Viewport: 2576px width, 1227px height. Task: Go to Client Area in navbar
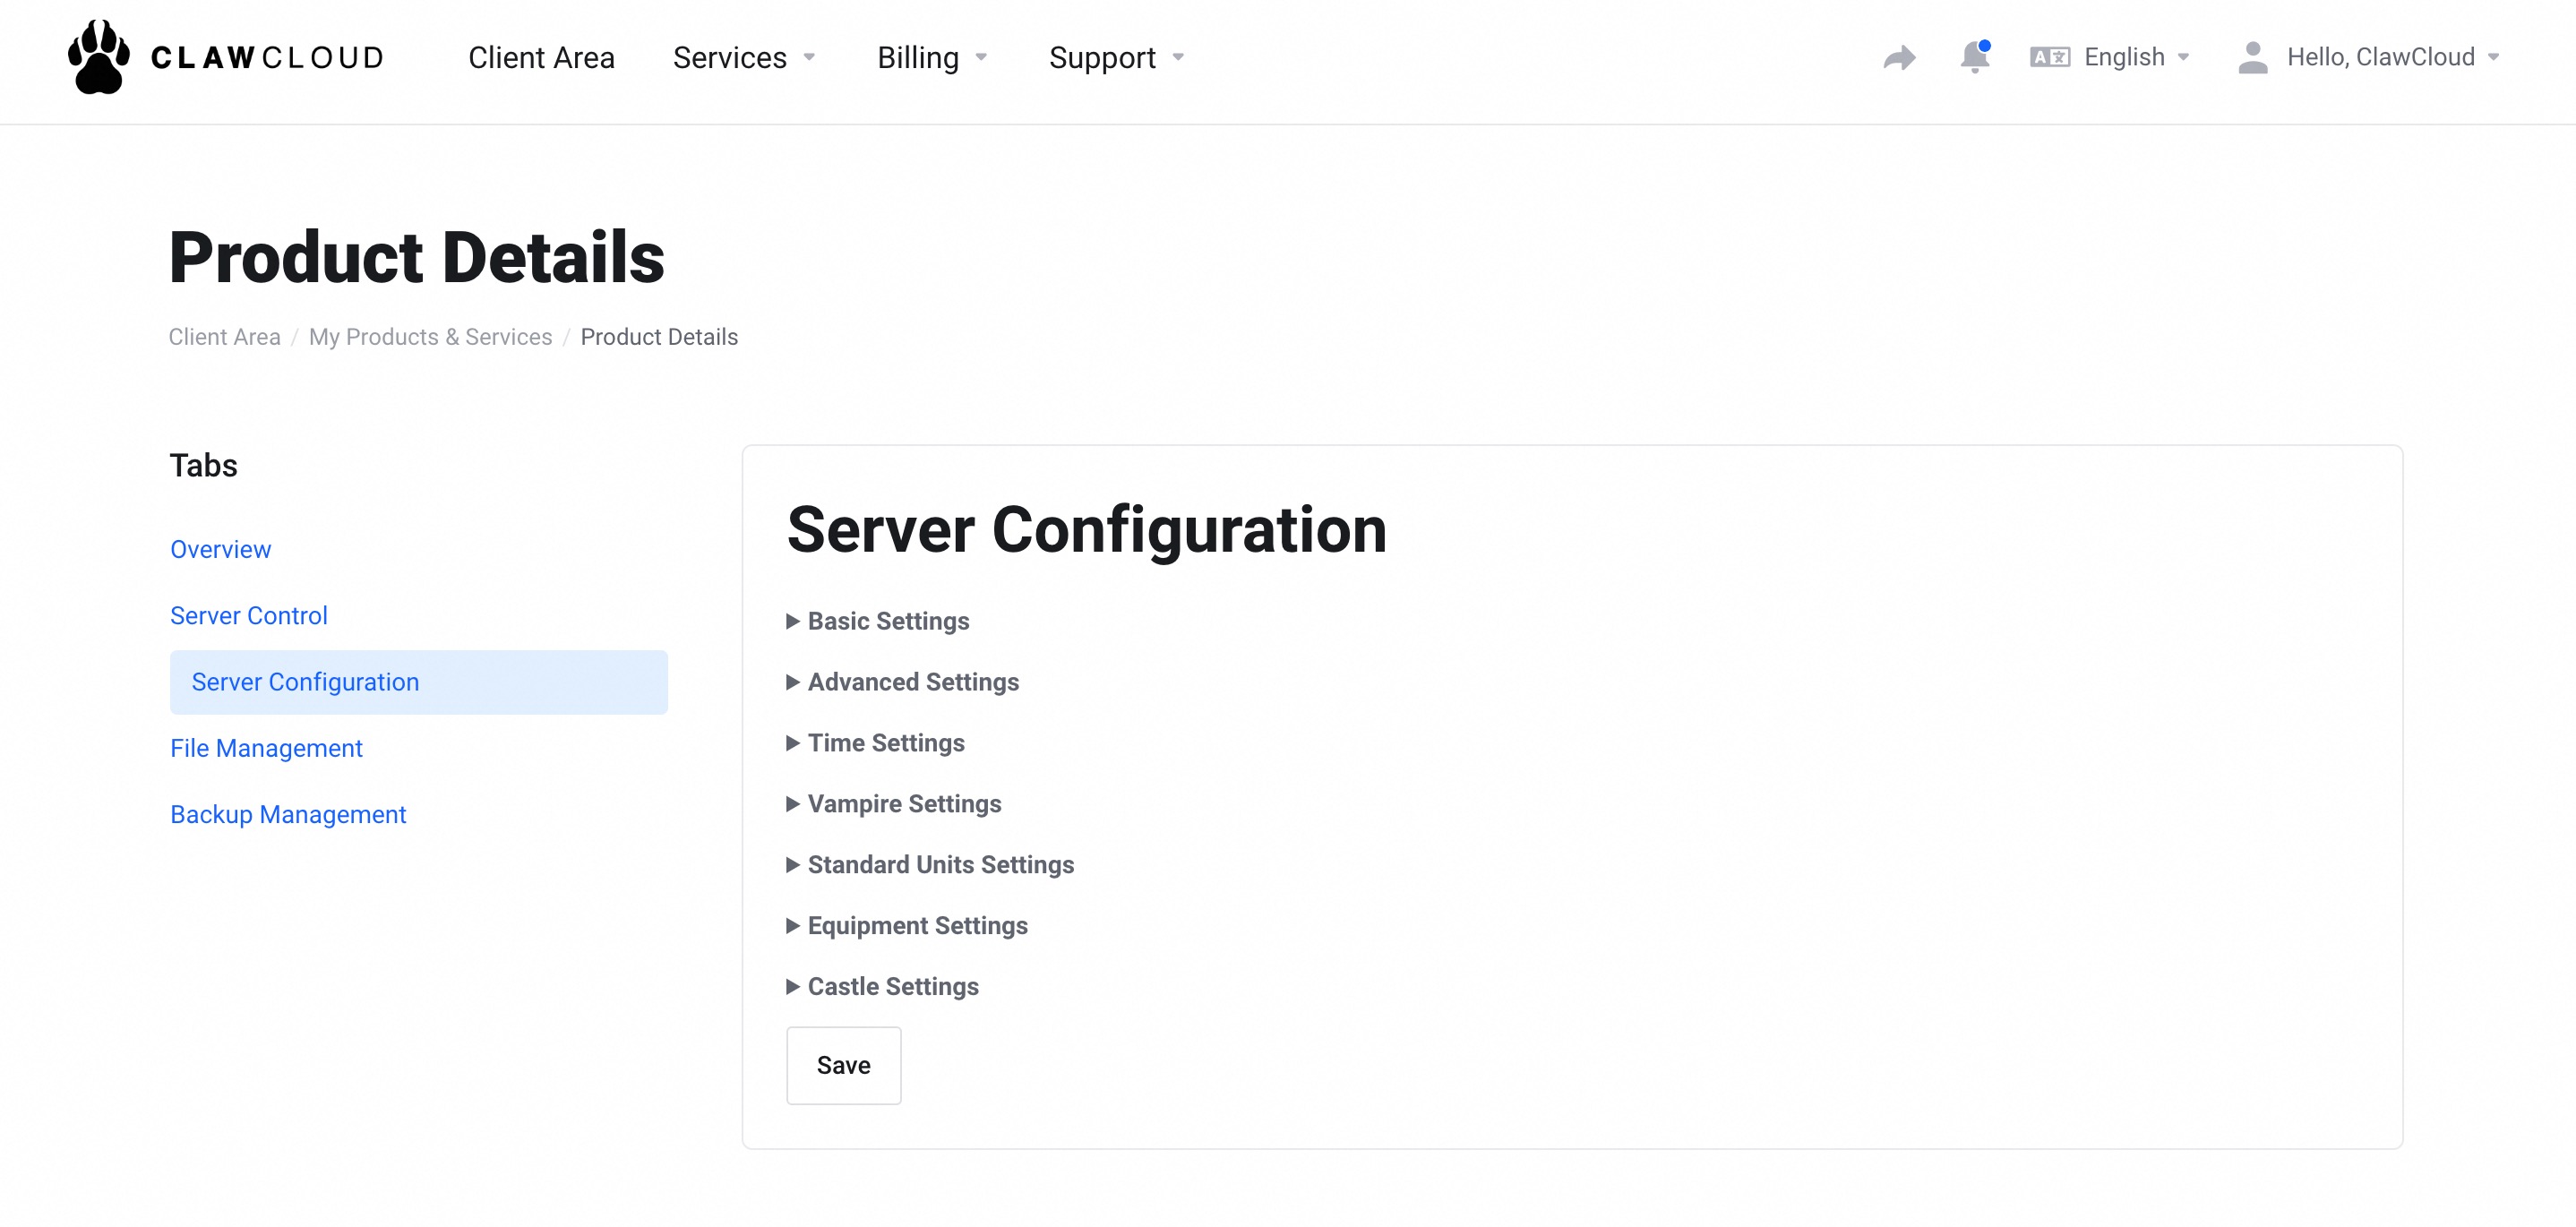[541, 57]
